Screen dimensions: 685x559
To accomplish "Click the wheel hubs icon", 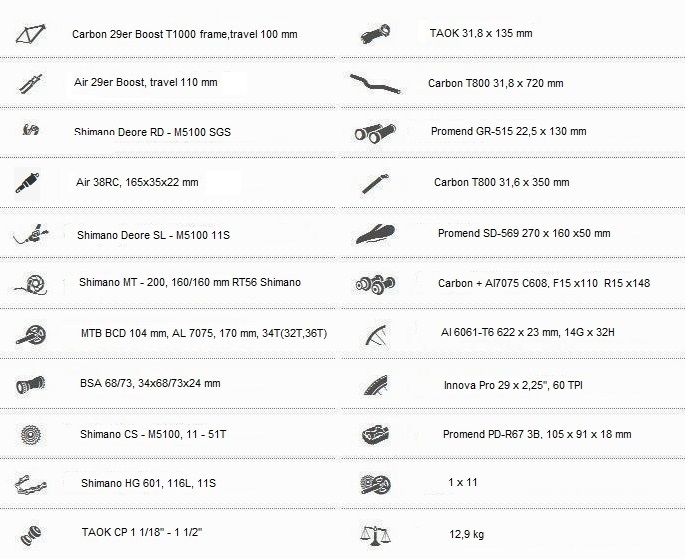I will coord(375,284).
